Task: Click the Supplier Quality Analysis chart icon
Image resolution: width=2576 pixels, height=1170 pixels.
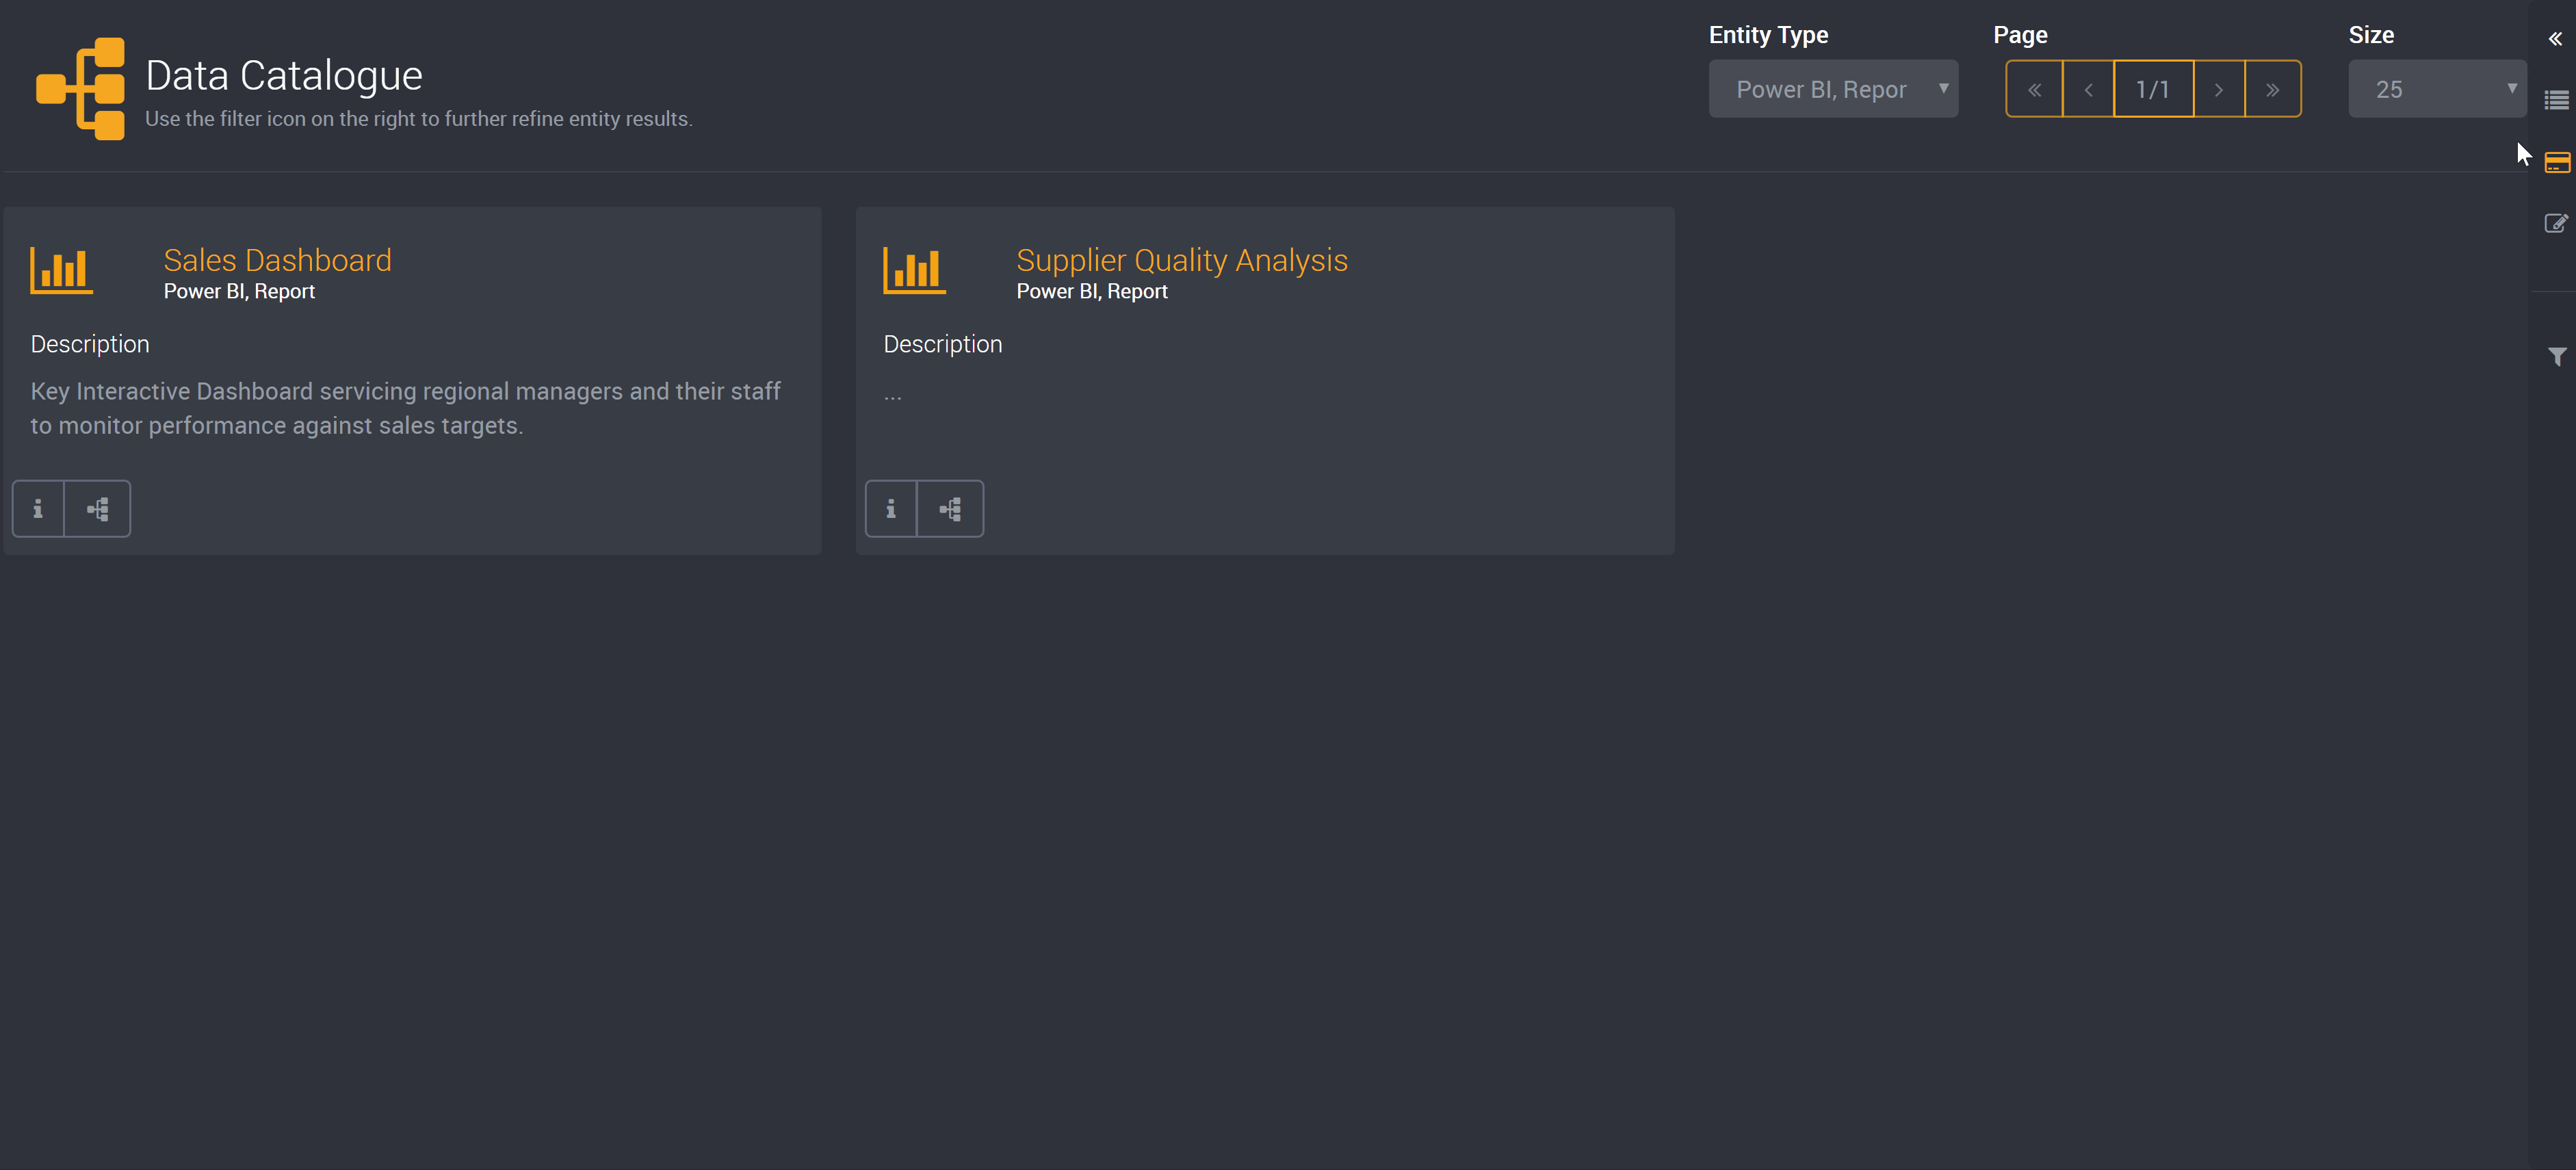Action: click(x=914, y=270)
